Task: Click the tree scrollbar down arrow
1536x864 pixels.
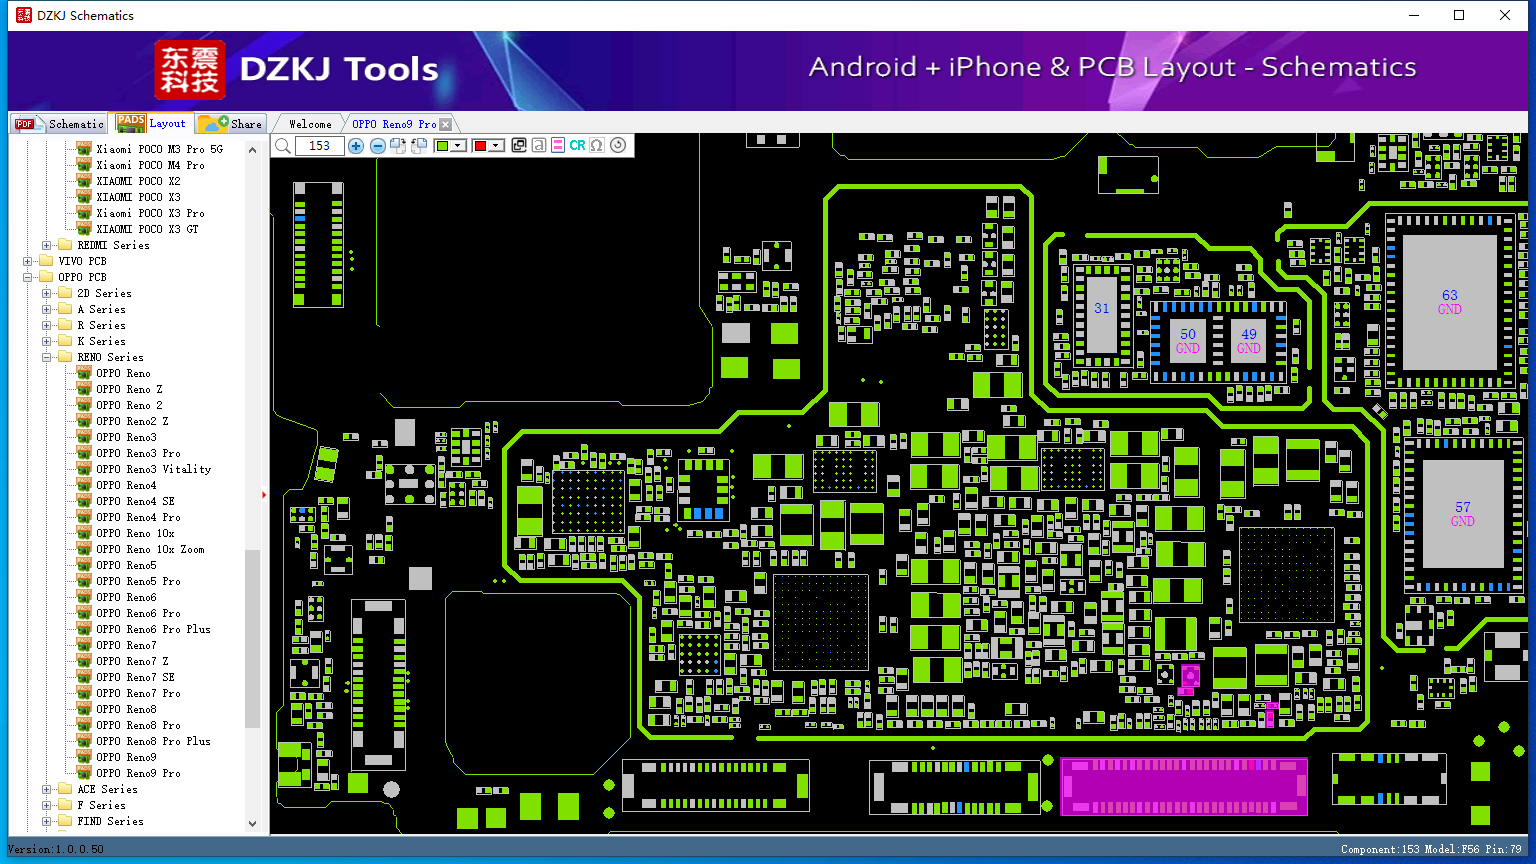Action: pyautogui.click(x=252, y=824)
